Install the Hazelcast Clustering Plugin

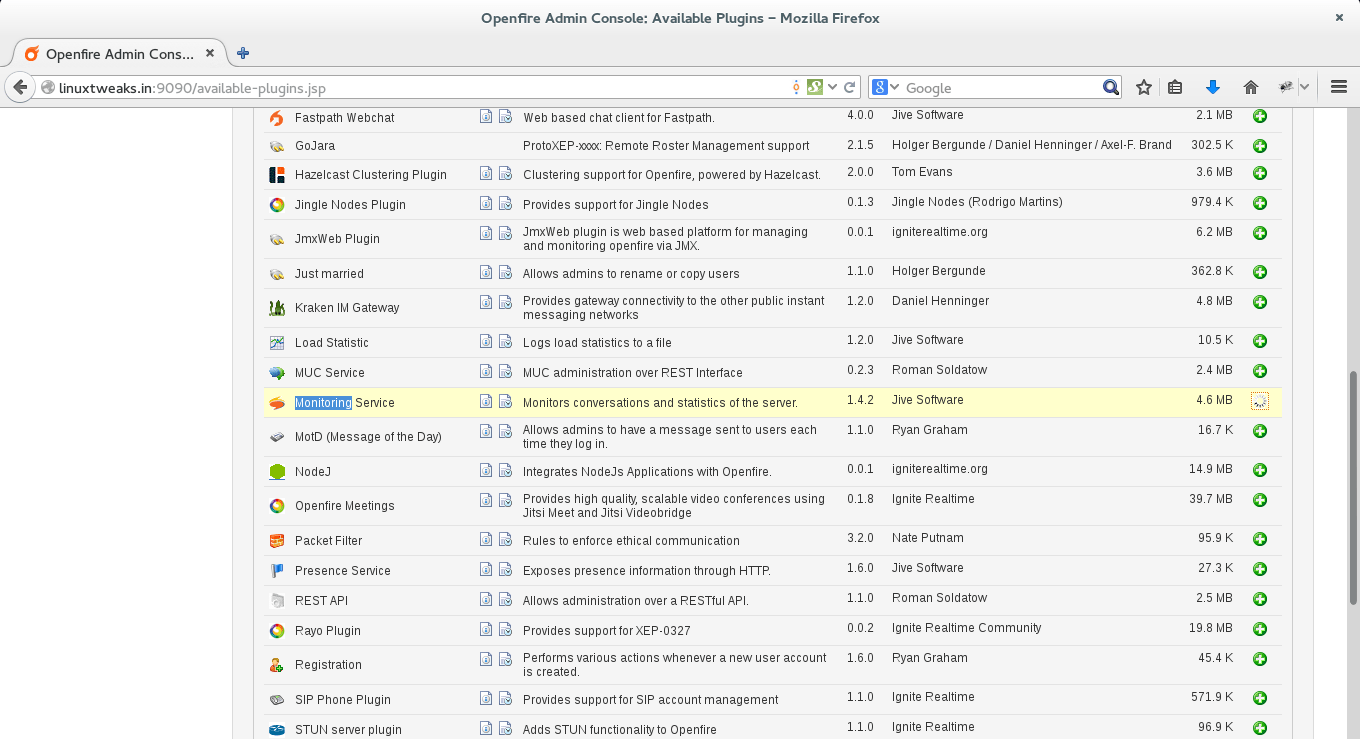pos(1260,174)
